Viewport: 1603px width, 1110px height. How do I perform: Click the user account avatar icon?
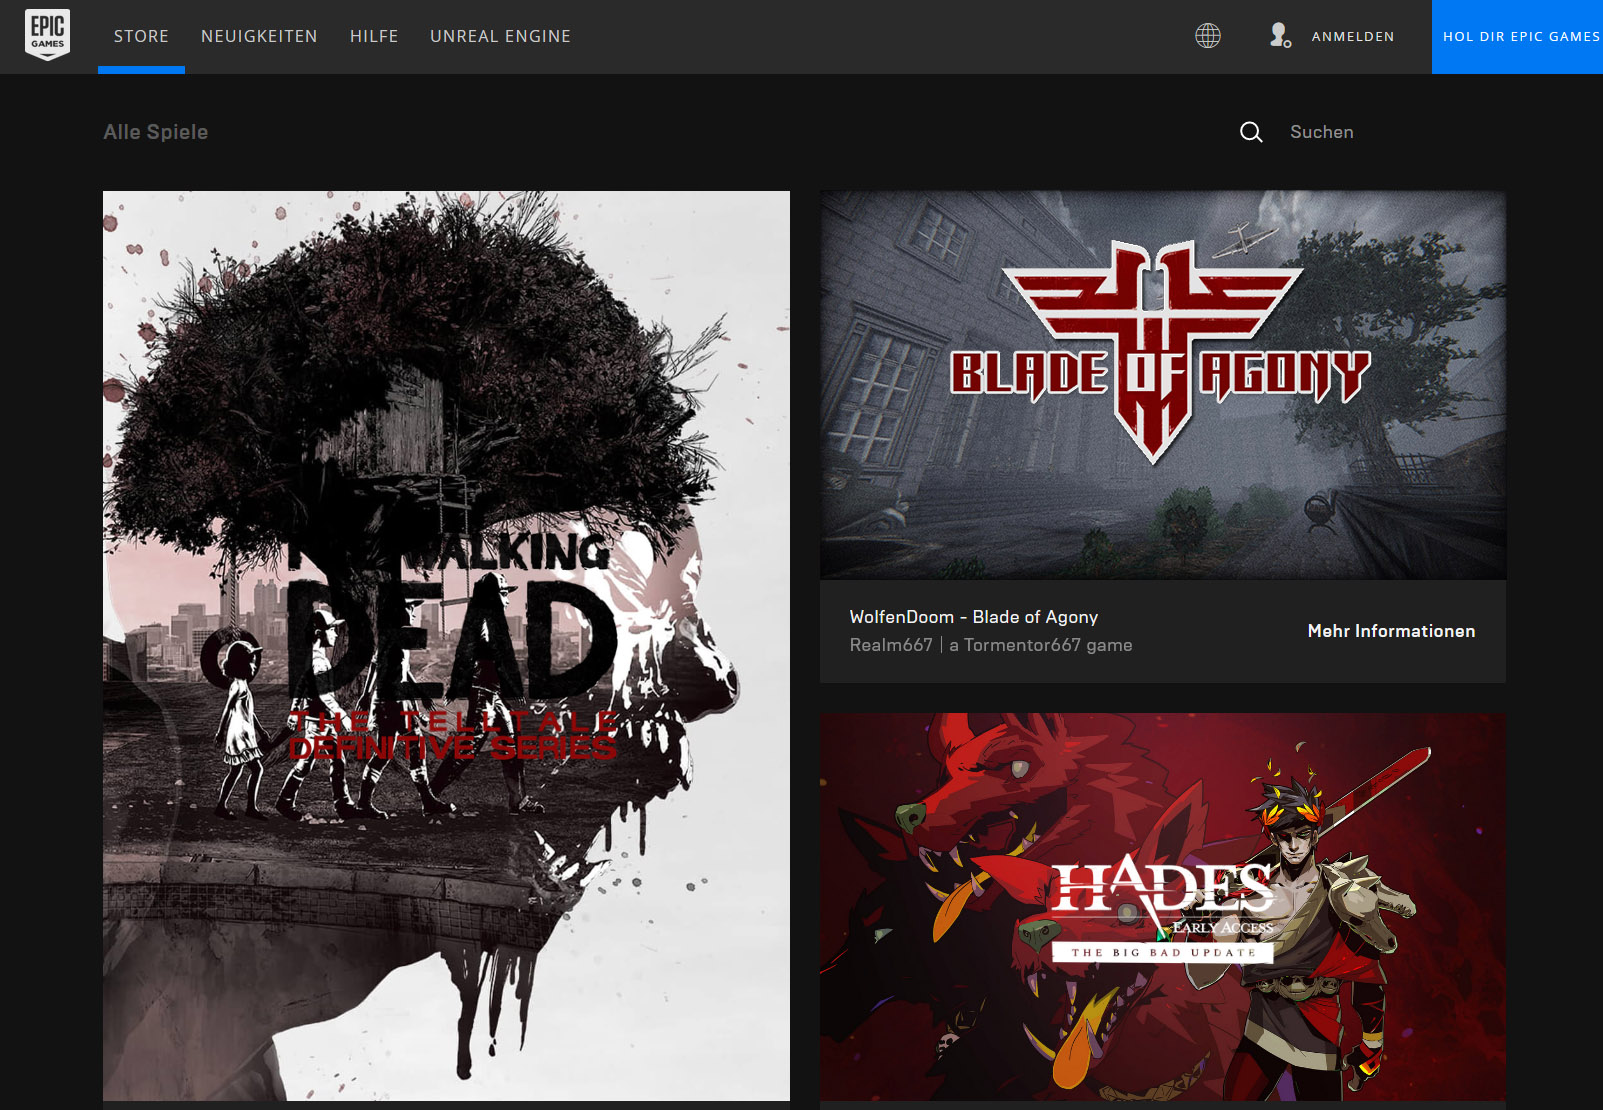point(1279,36)
